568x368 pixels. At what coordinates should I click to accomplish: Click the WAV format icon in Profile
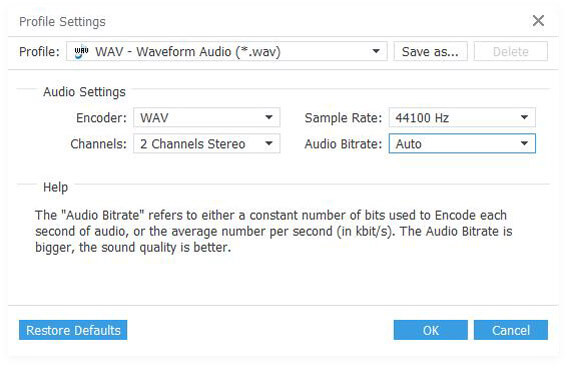click(81, 52)
